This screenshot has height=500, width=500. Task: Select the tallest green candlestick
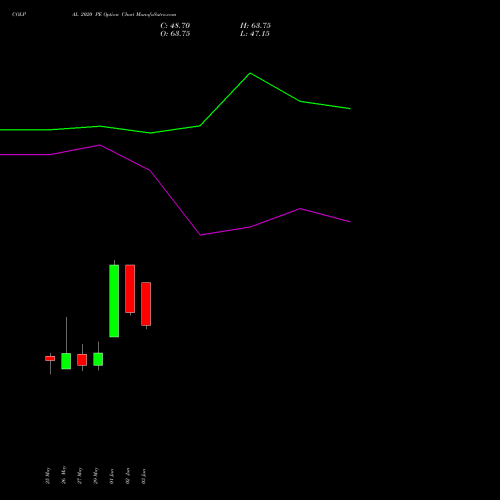pyautogui.click(x=114, y=301)
